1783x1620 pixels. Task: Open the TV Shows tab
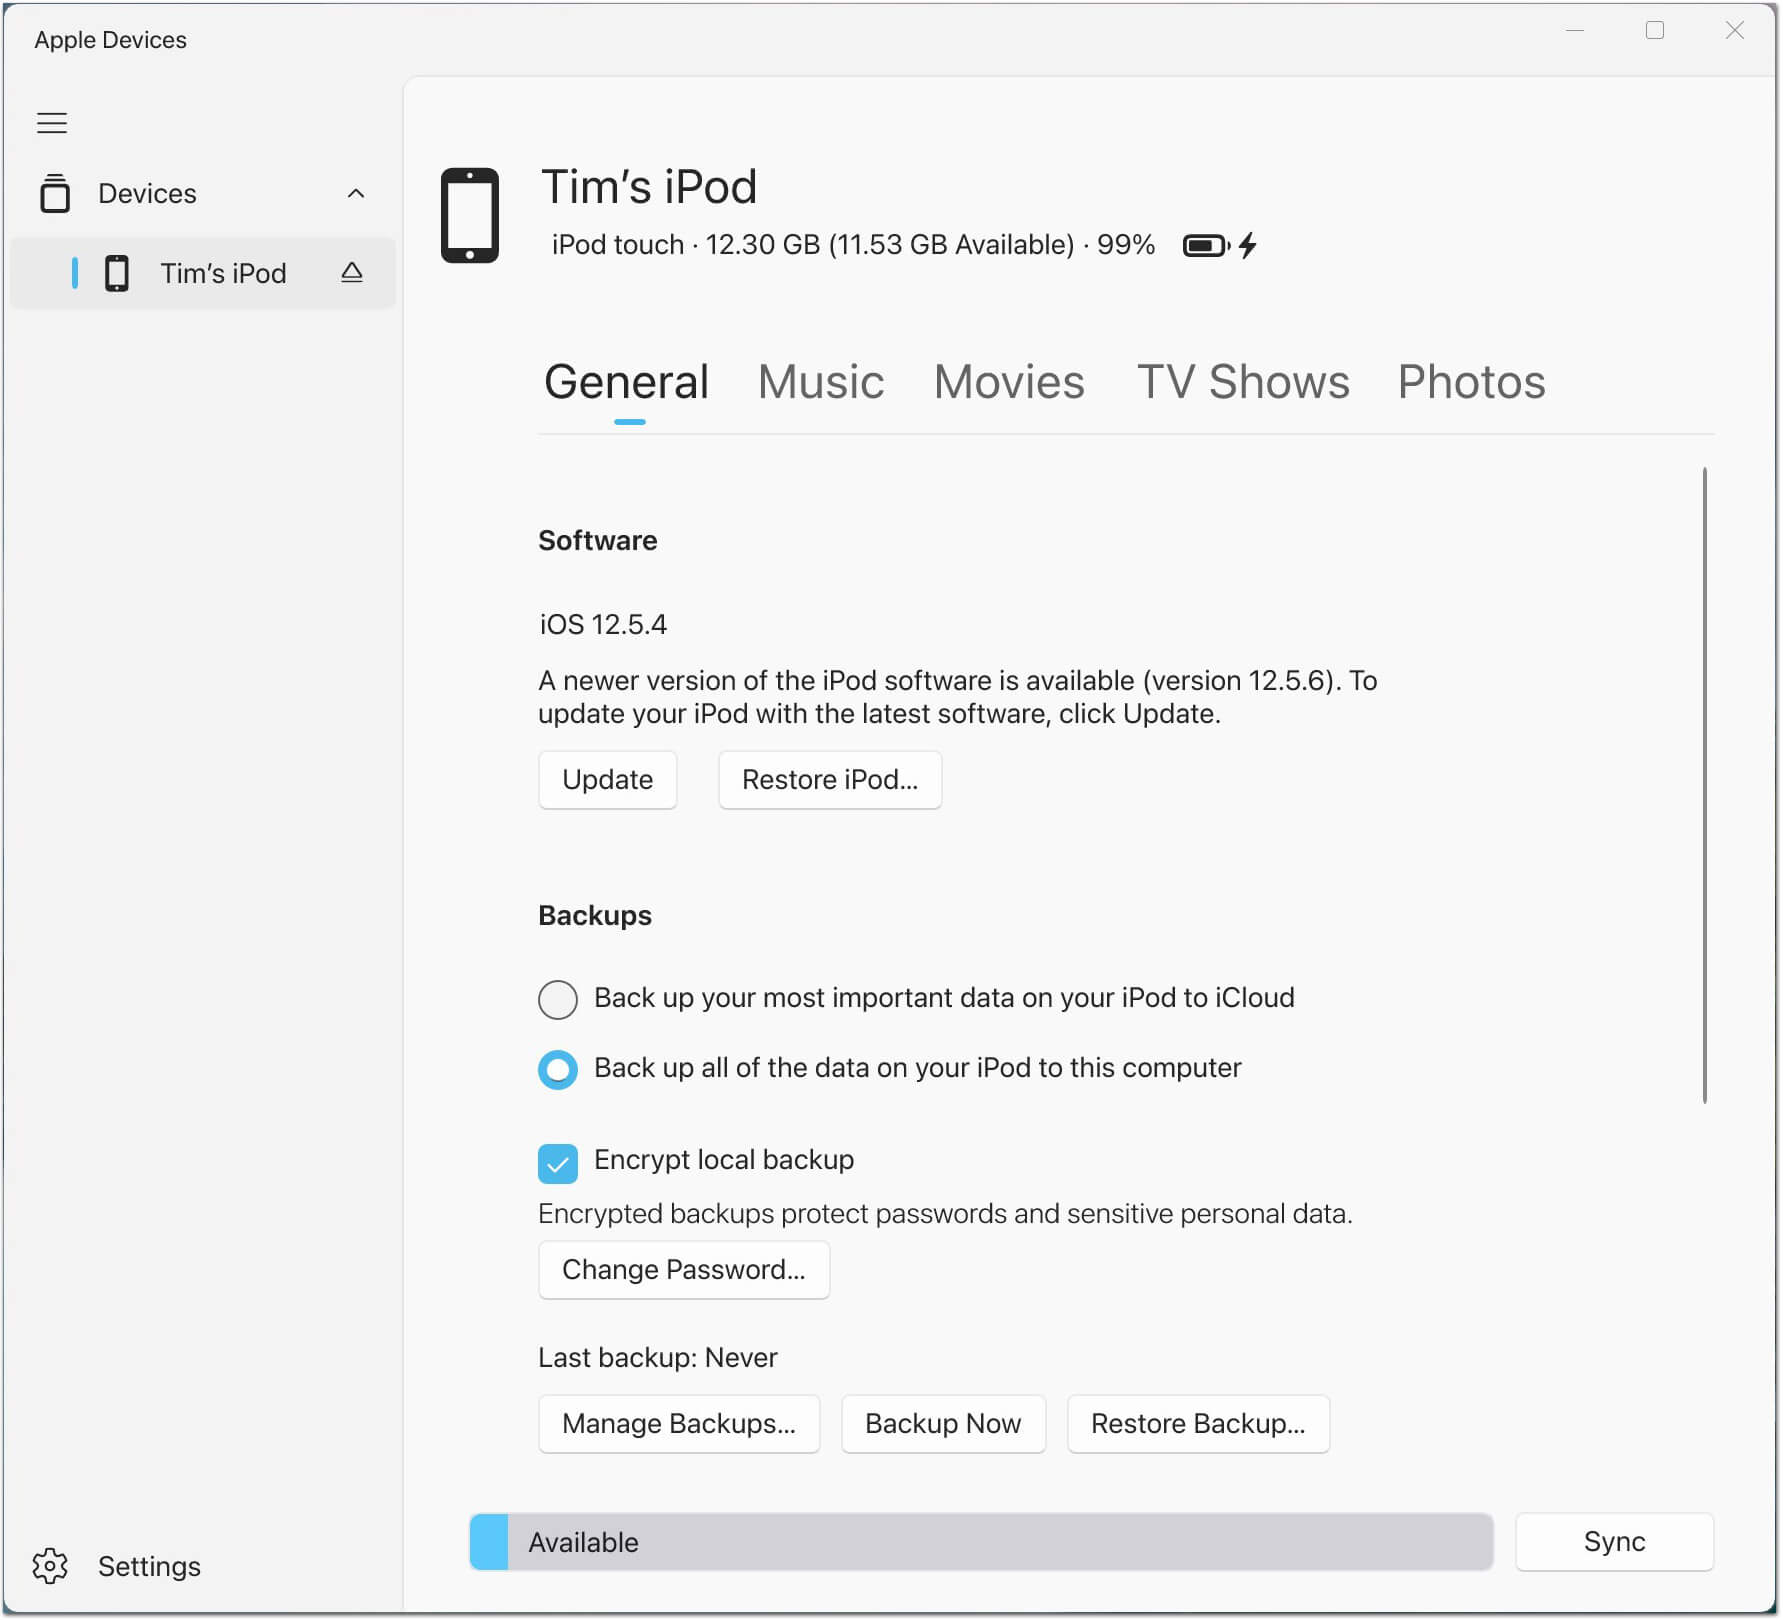(x=1243, y=382)
